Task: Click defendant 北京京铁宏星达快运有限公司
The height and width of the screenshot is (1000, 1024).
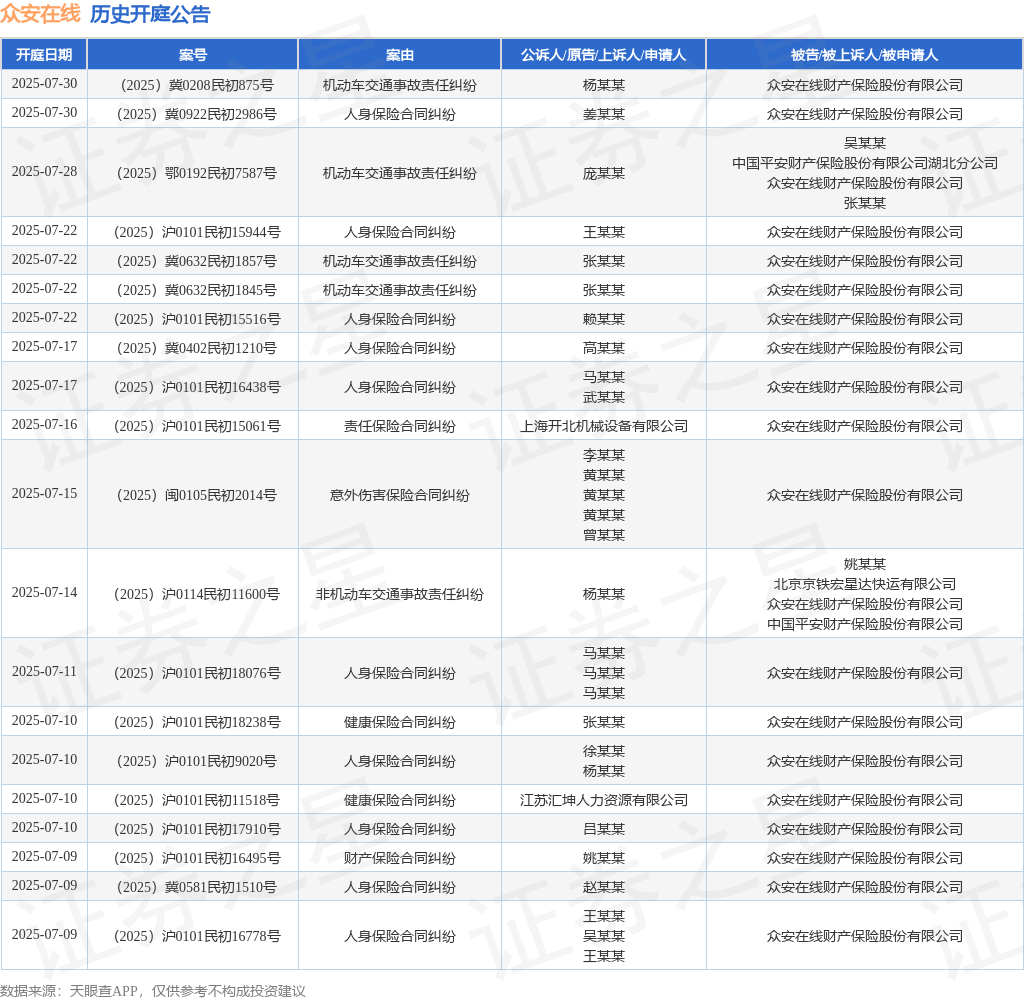Action: 865,585
